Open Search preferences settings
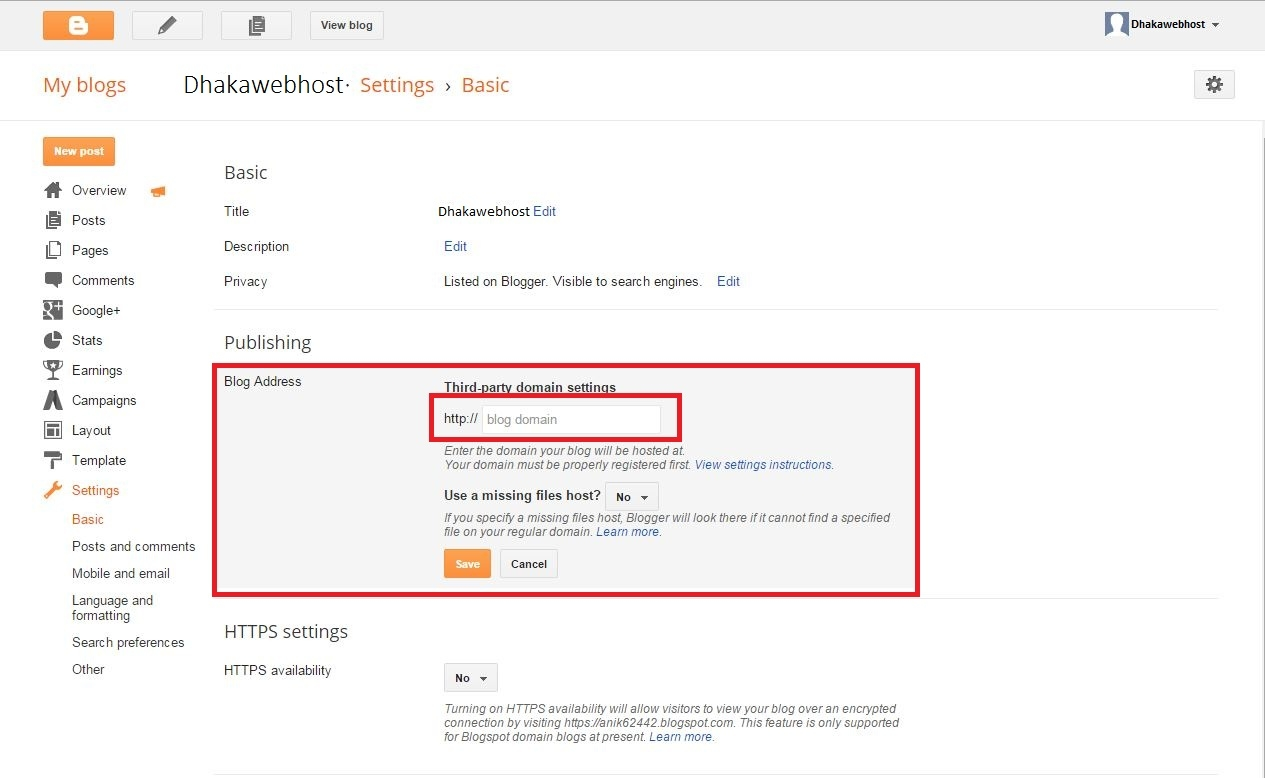 point(128,642)
